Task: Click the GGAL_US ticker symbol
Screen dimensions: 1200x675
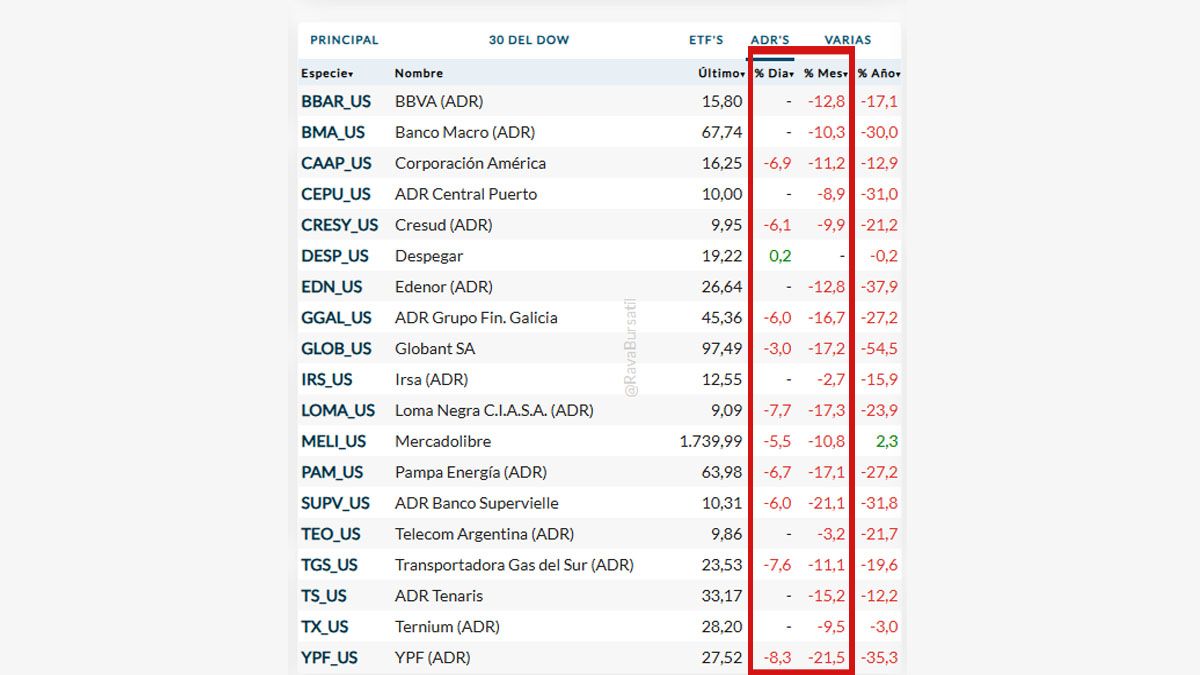Action: [336, 318]
